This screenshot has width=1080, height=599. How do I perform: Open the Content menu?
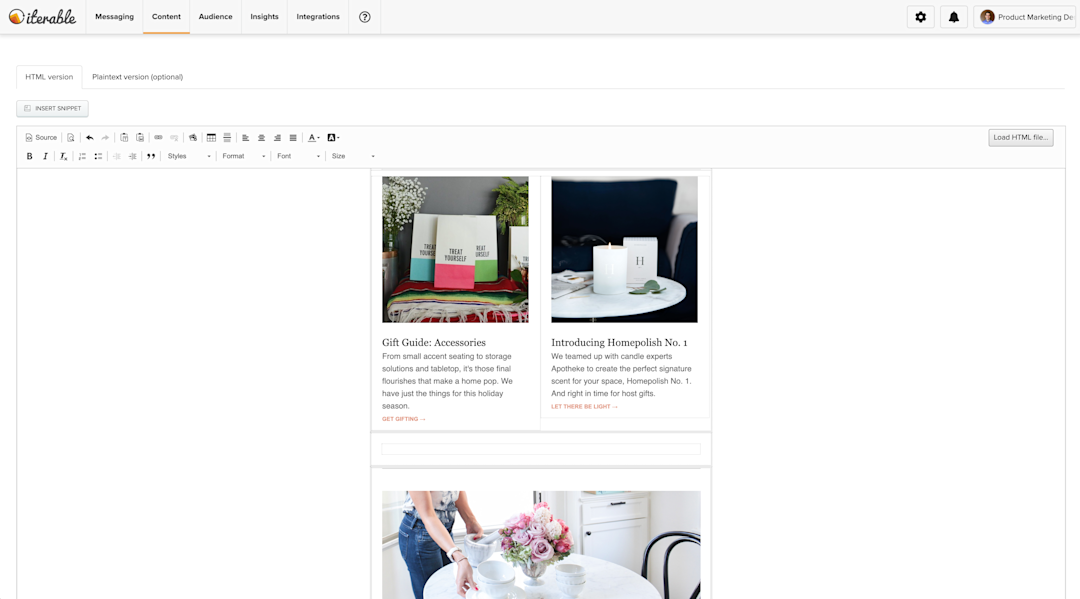click(167, 17)
